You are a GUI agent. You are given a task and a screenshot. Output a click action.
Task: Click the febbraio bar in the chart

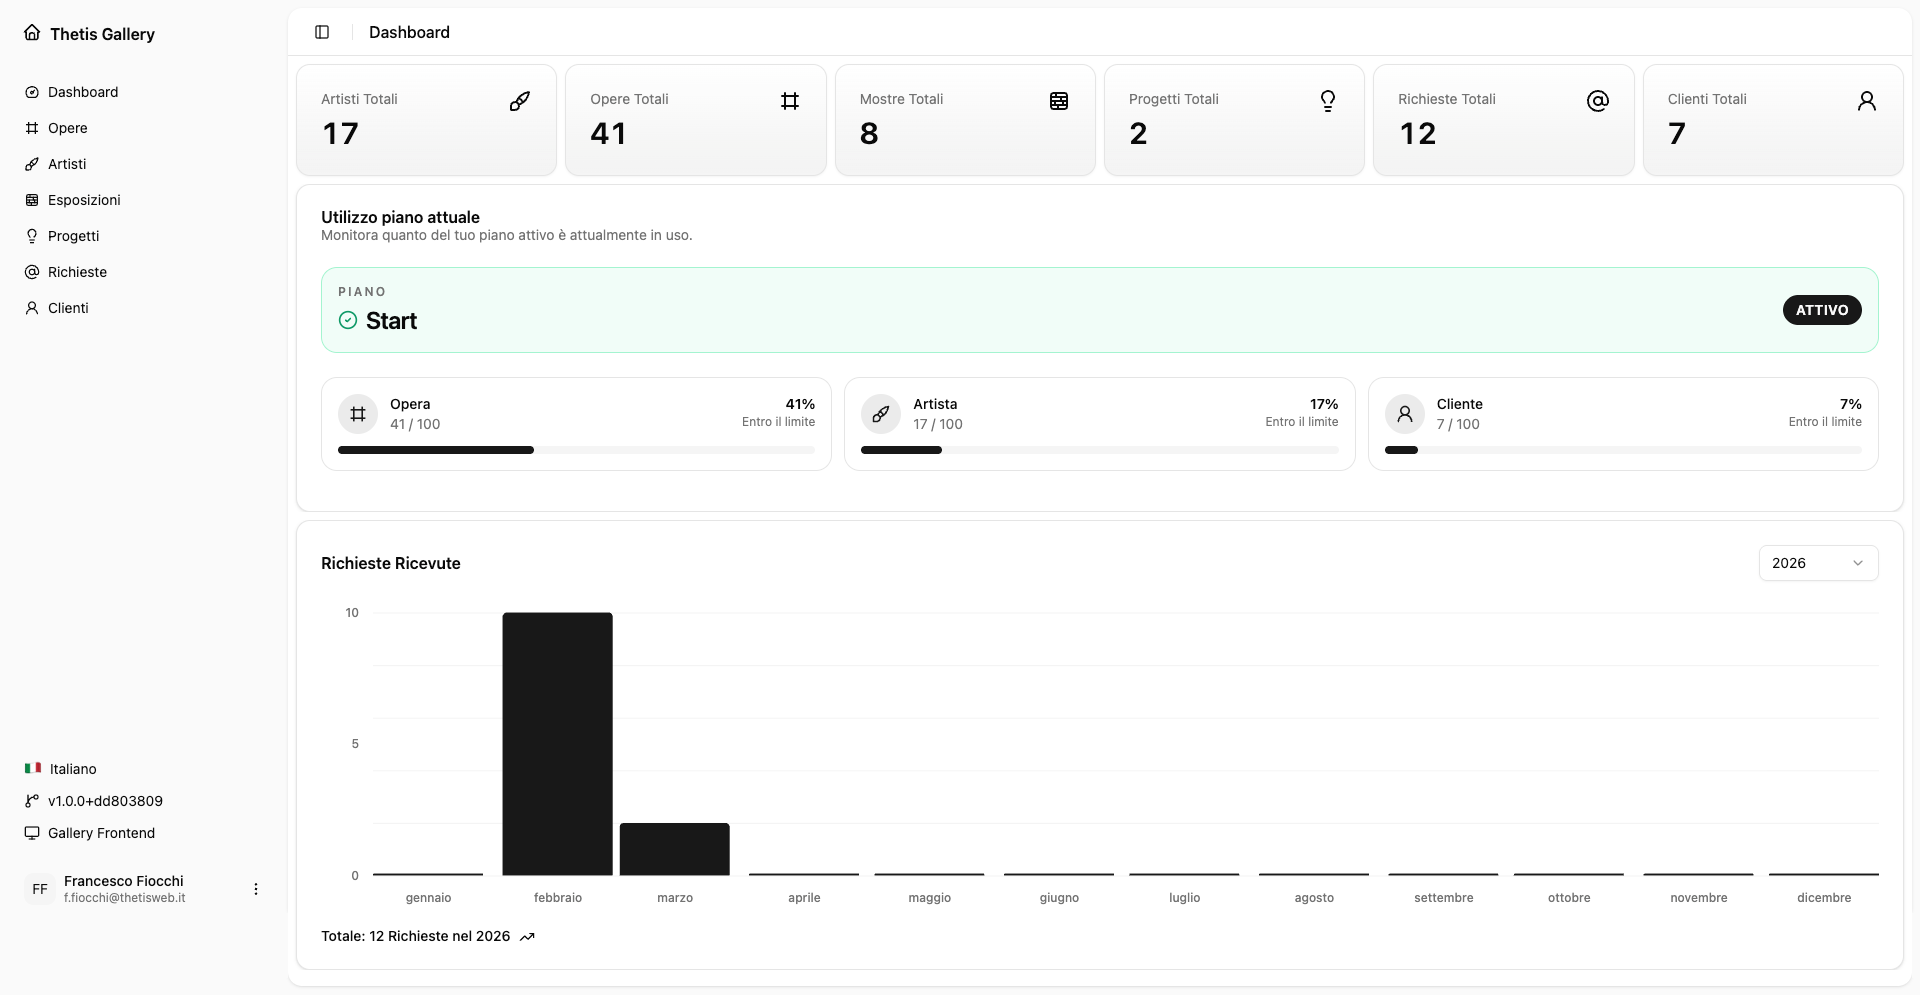pos(557,743)
